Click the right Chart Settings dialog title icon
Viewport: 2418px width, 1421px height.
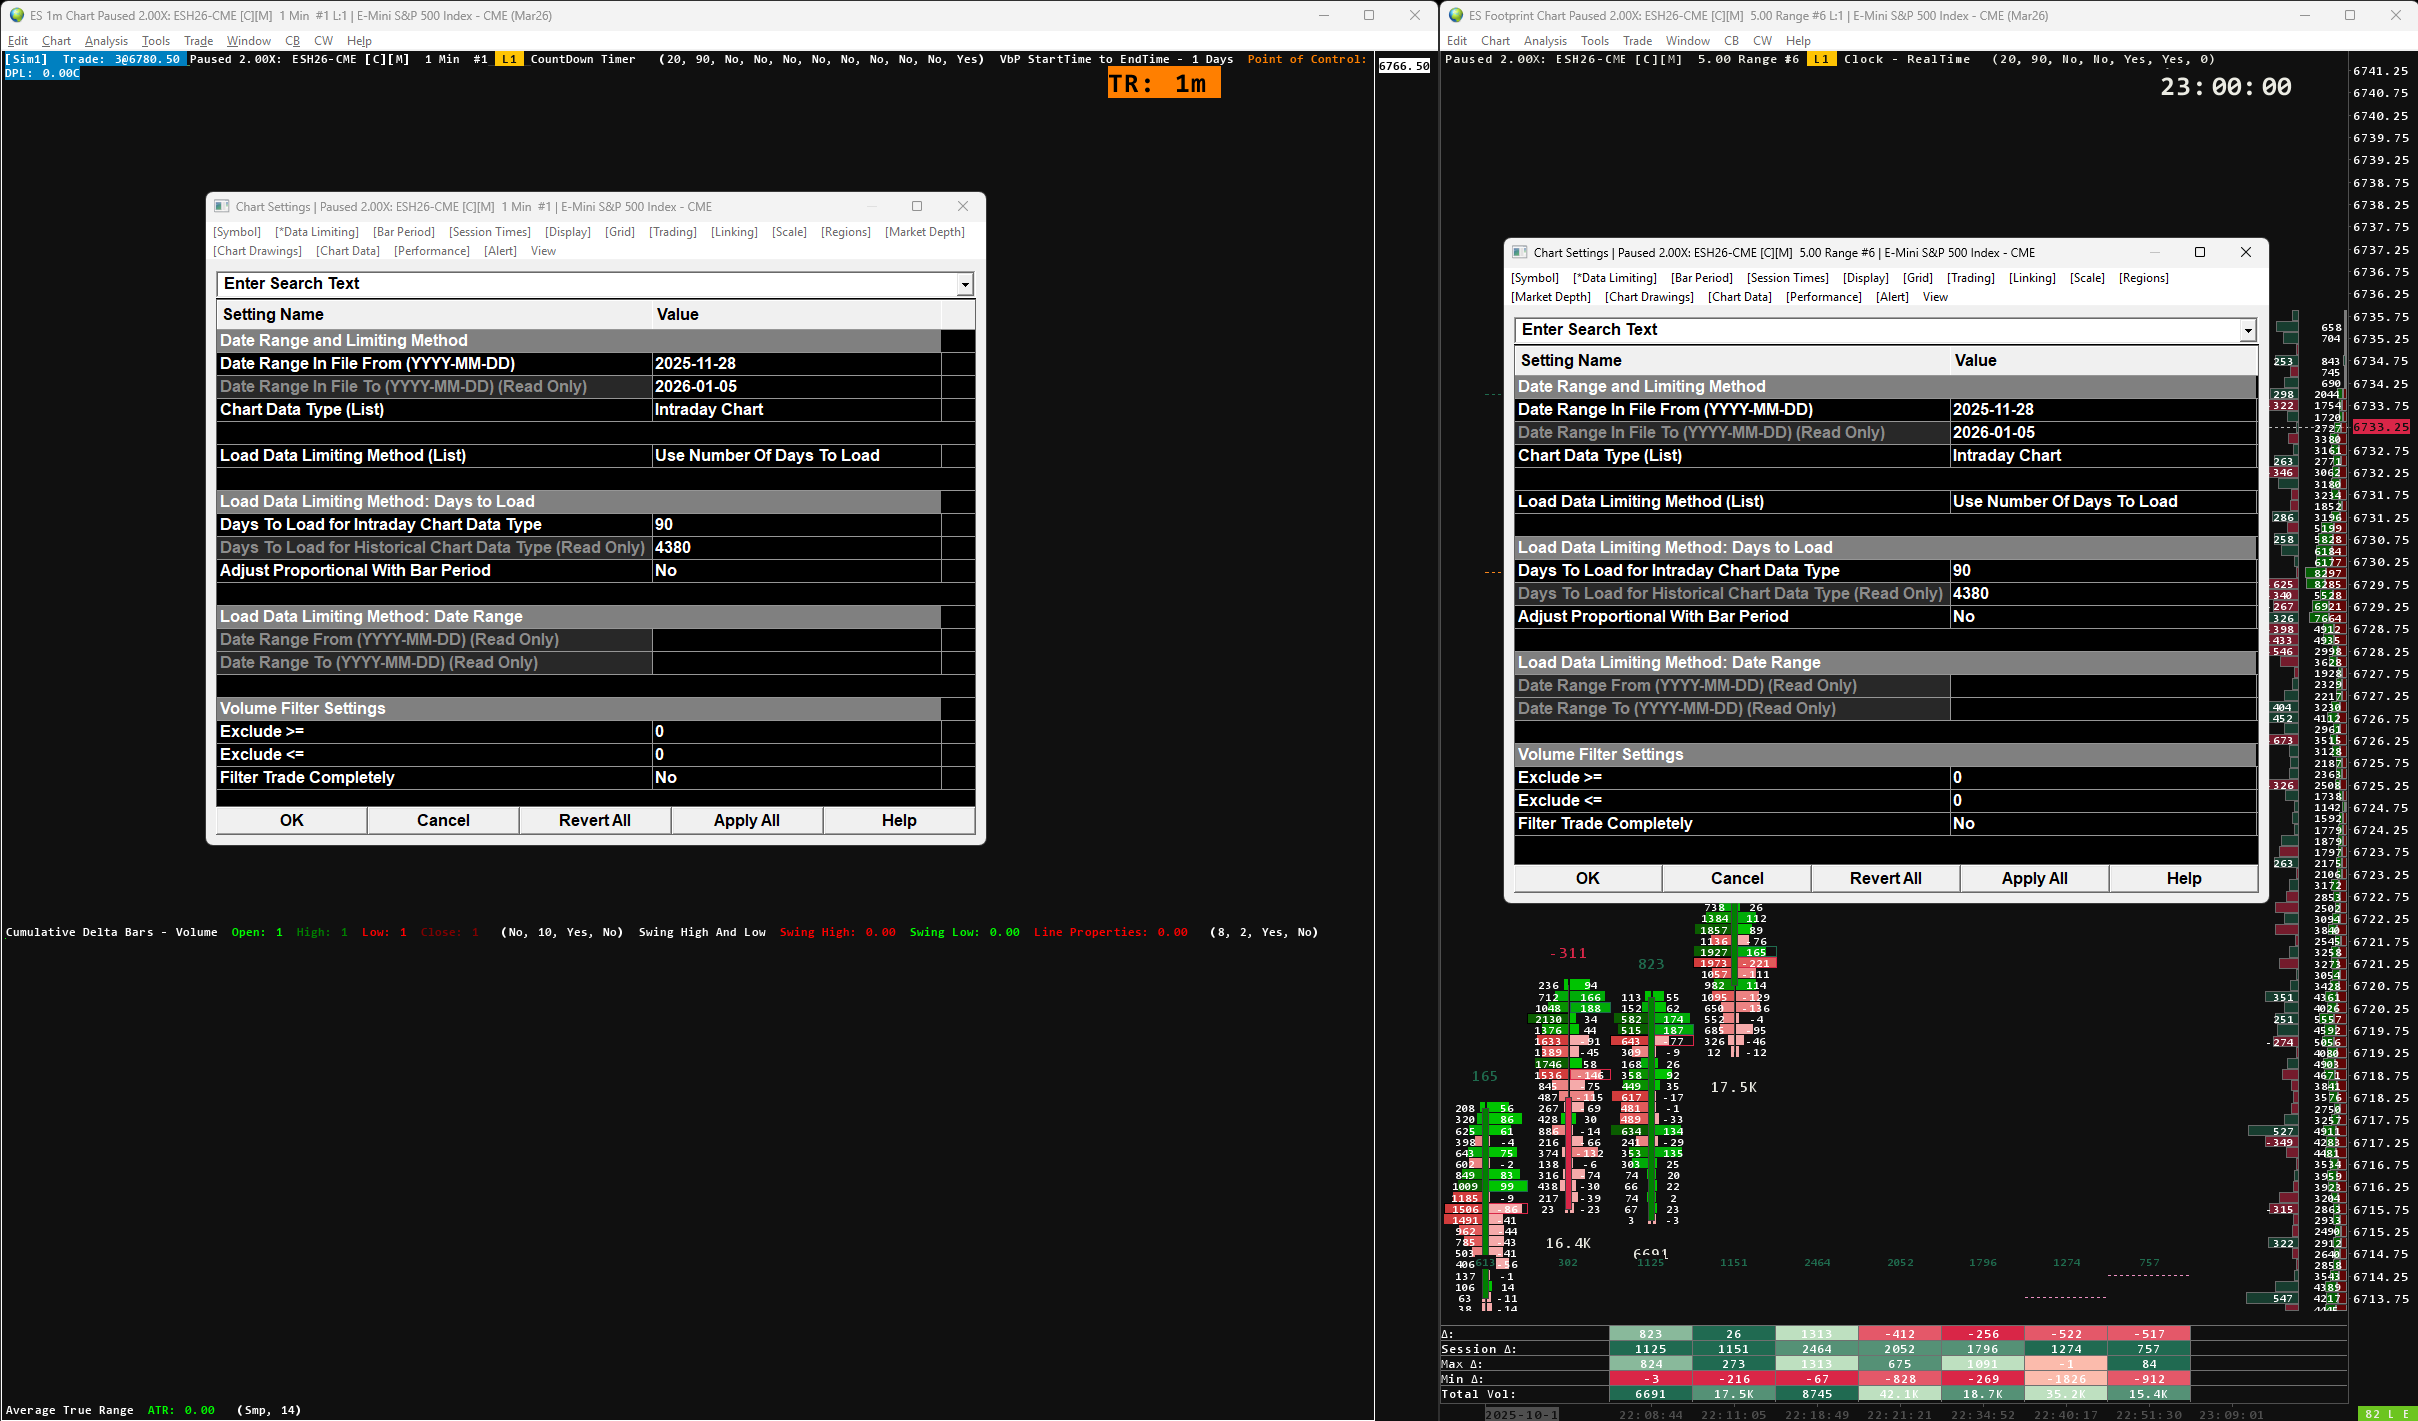[x=1519, y=252]
